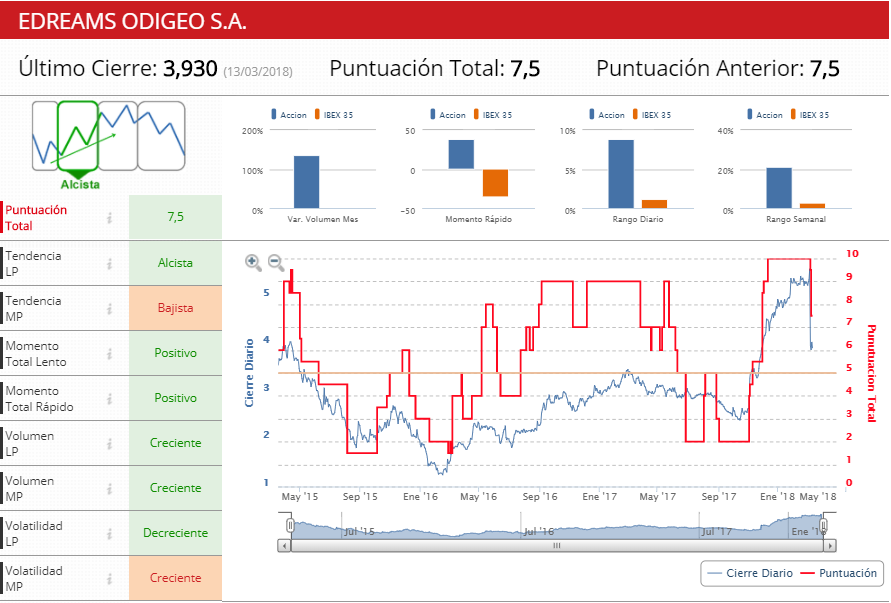Toggle IBEX 35 legend in Rango Diario chart
The height and width of the screenshot is (603, 891).
(x=652, y=115)
